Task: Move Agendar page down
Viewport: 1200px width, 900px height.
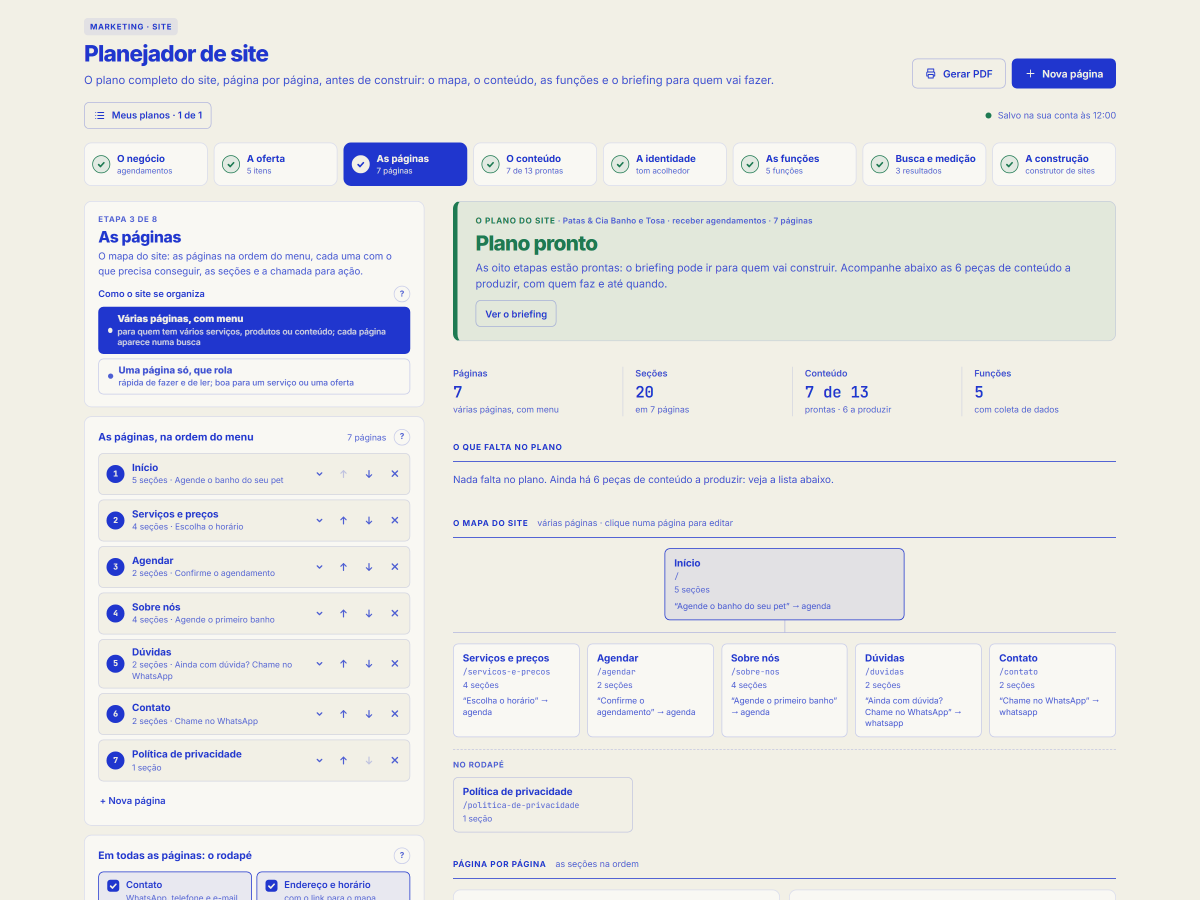Action: point(369,567)
